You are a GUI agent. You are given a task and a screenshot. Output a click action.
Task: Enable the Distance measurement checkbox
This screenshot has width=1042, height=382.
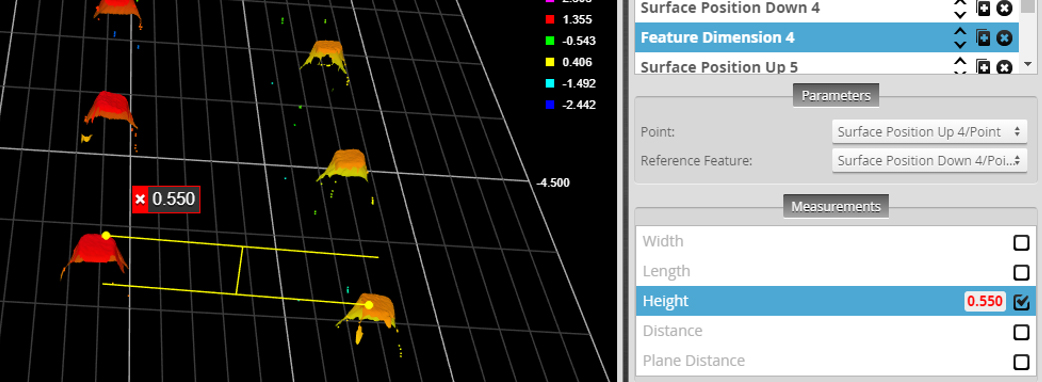(x=1021, y=332)
